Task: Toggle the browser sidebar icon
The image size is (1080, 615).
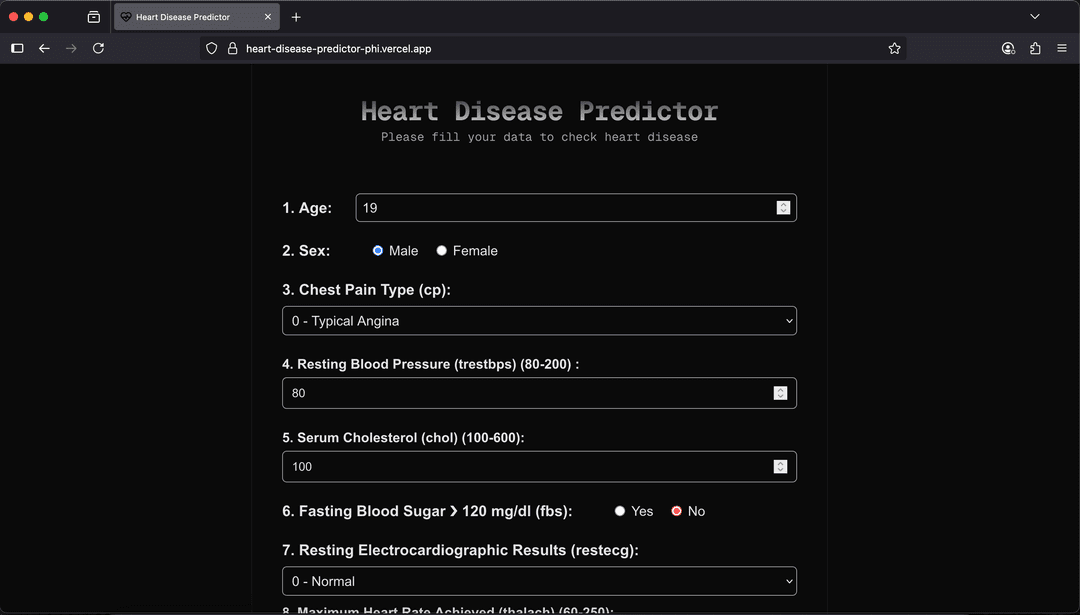Action: click(x=17, y=48)
